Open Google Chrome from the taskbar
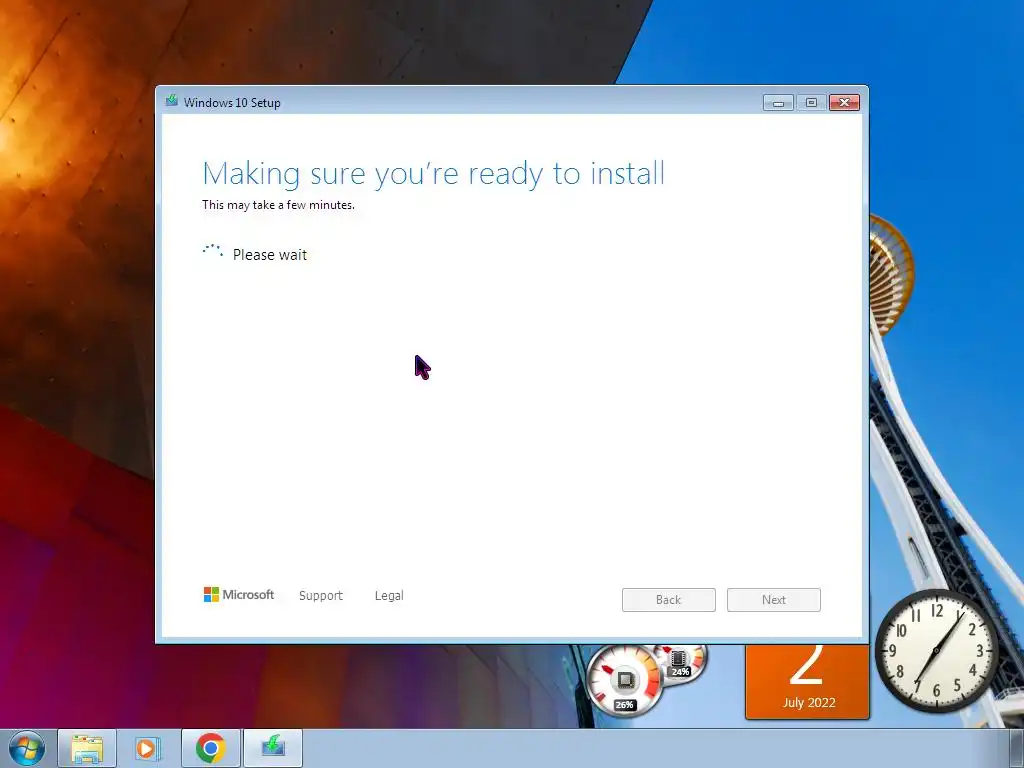Image resolution: width=1024 pixels, height=768 pixels. [x=210, y=748]
